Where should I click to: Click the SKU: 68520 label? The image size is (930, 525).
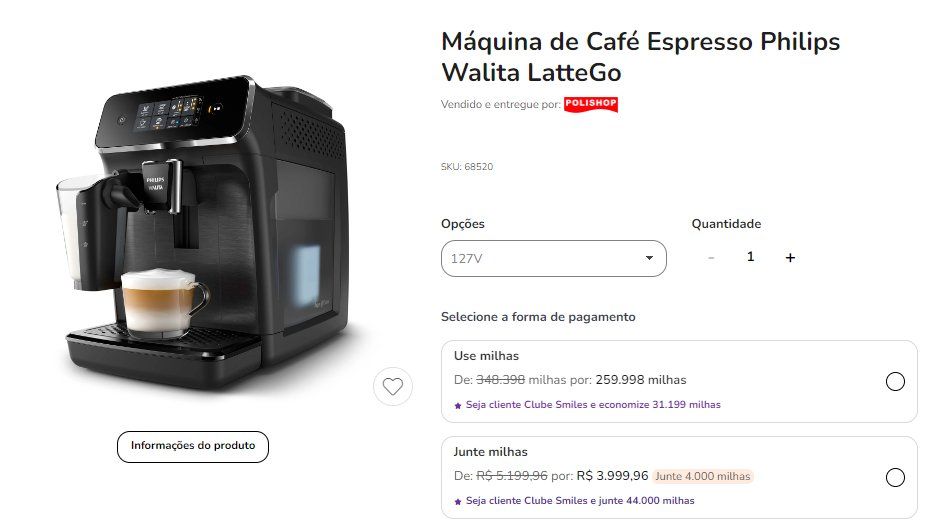467,167
